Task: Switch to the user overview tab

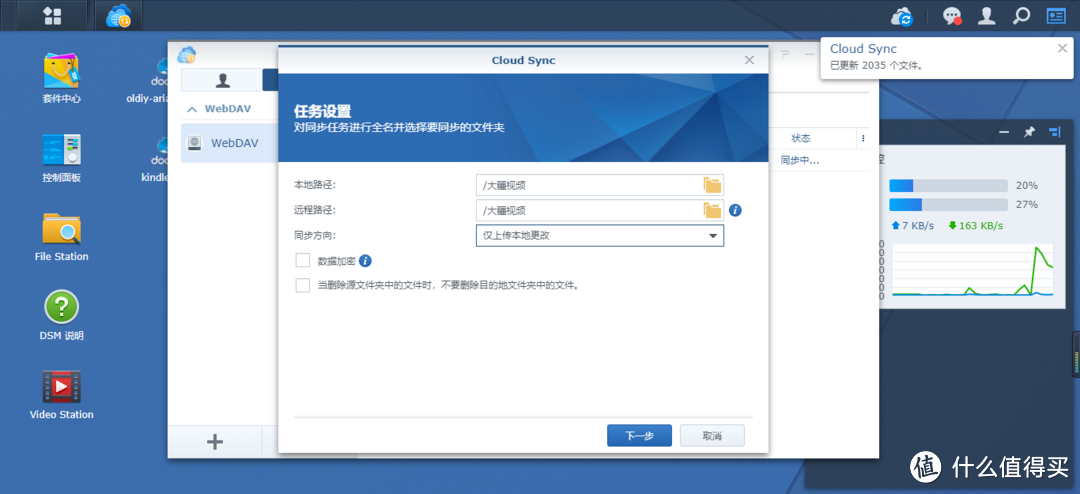Action: (x=222, y=81)
